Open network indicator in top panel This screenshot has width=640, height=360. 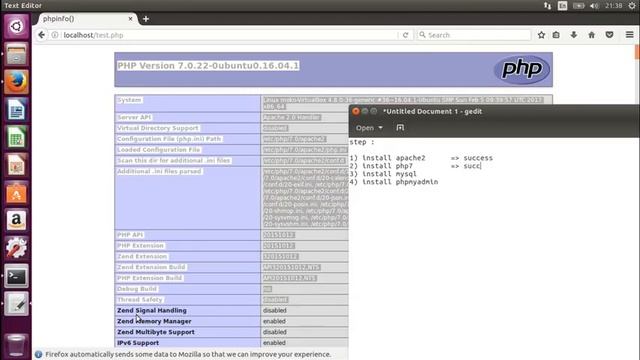click(547, 6)
